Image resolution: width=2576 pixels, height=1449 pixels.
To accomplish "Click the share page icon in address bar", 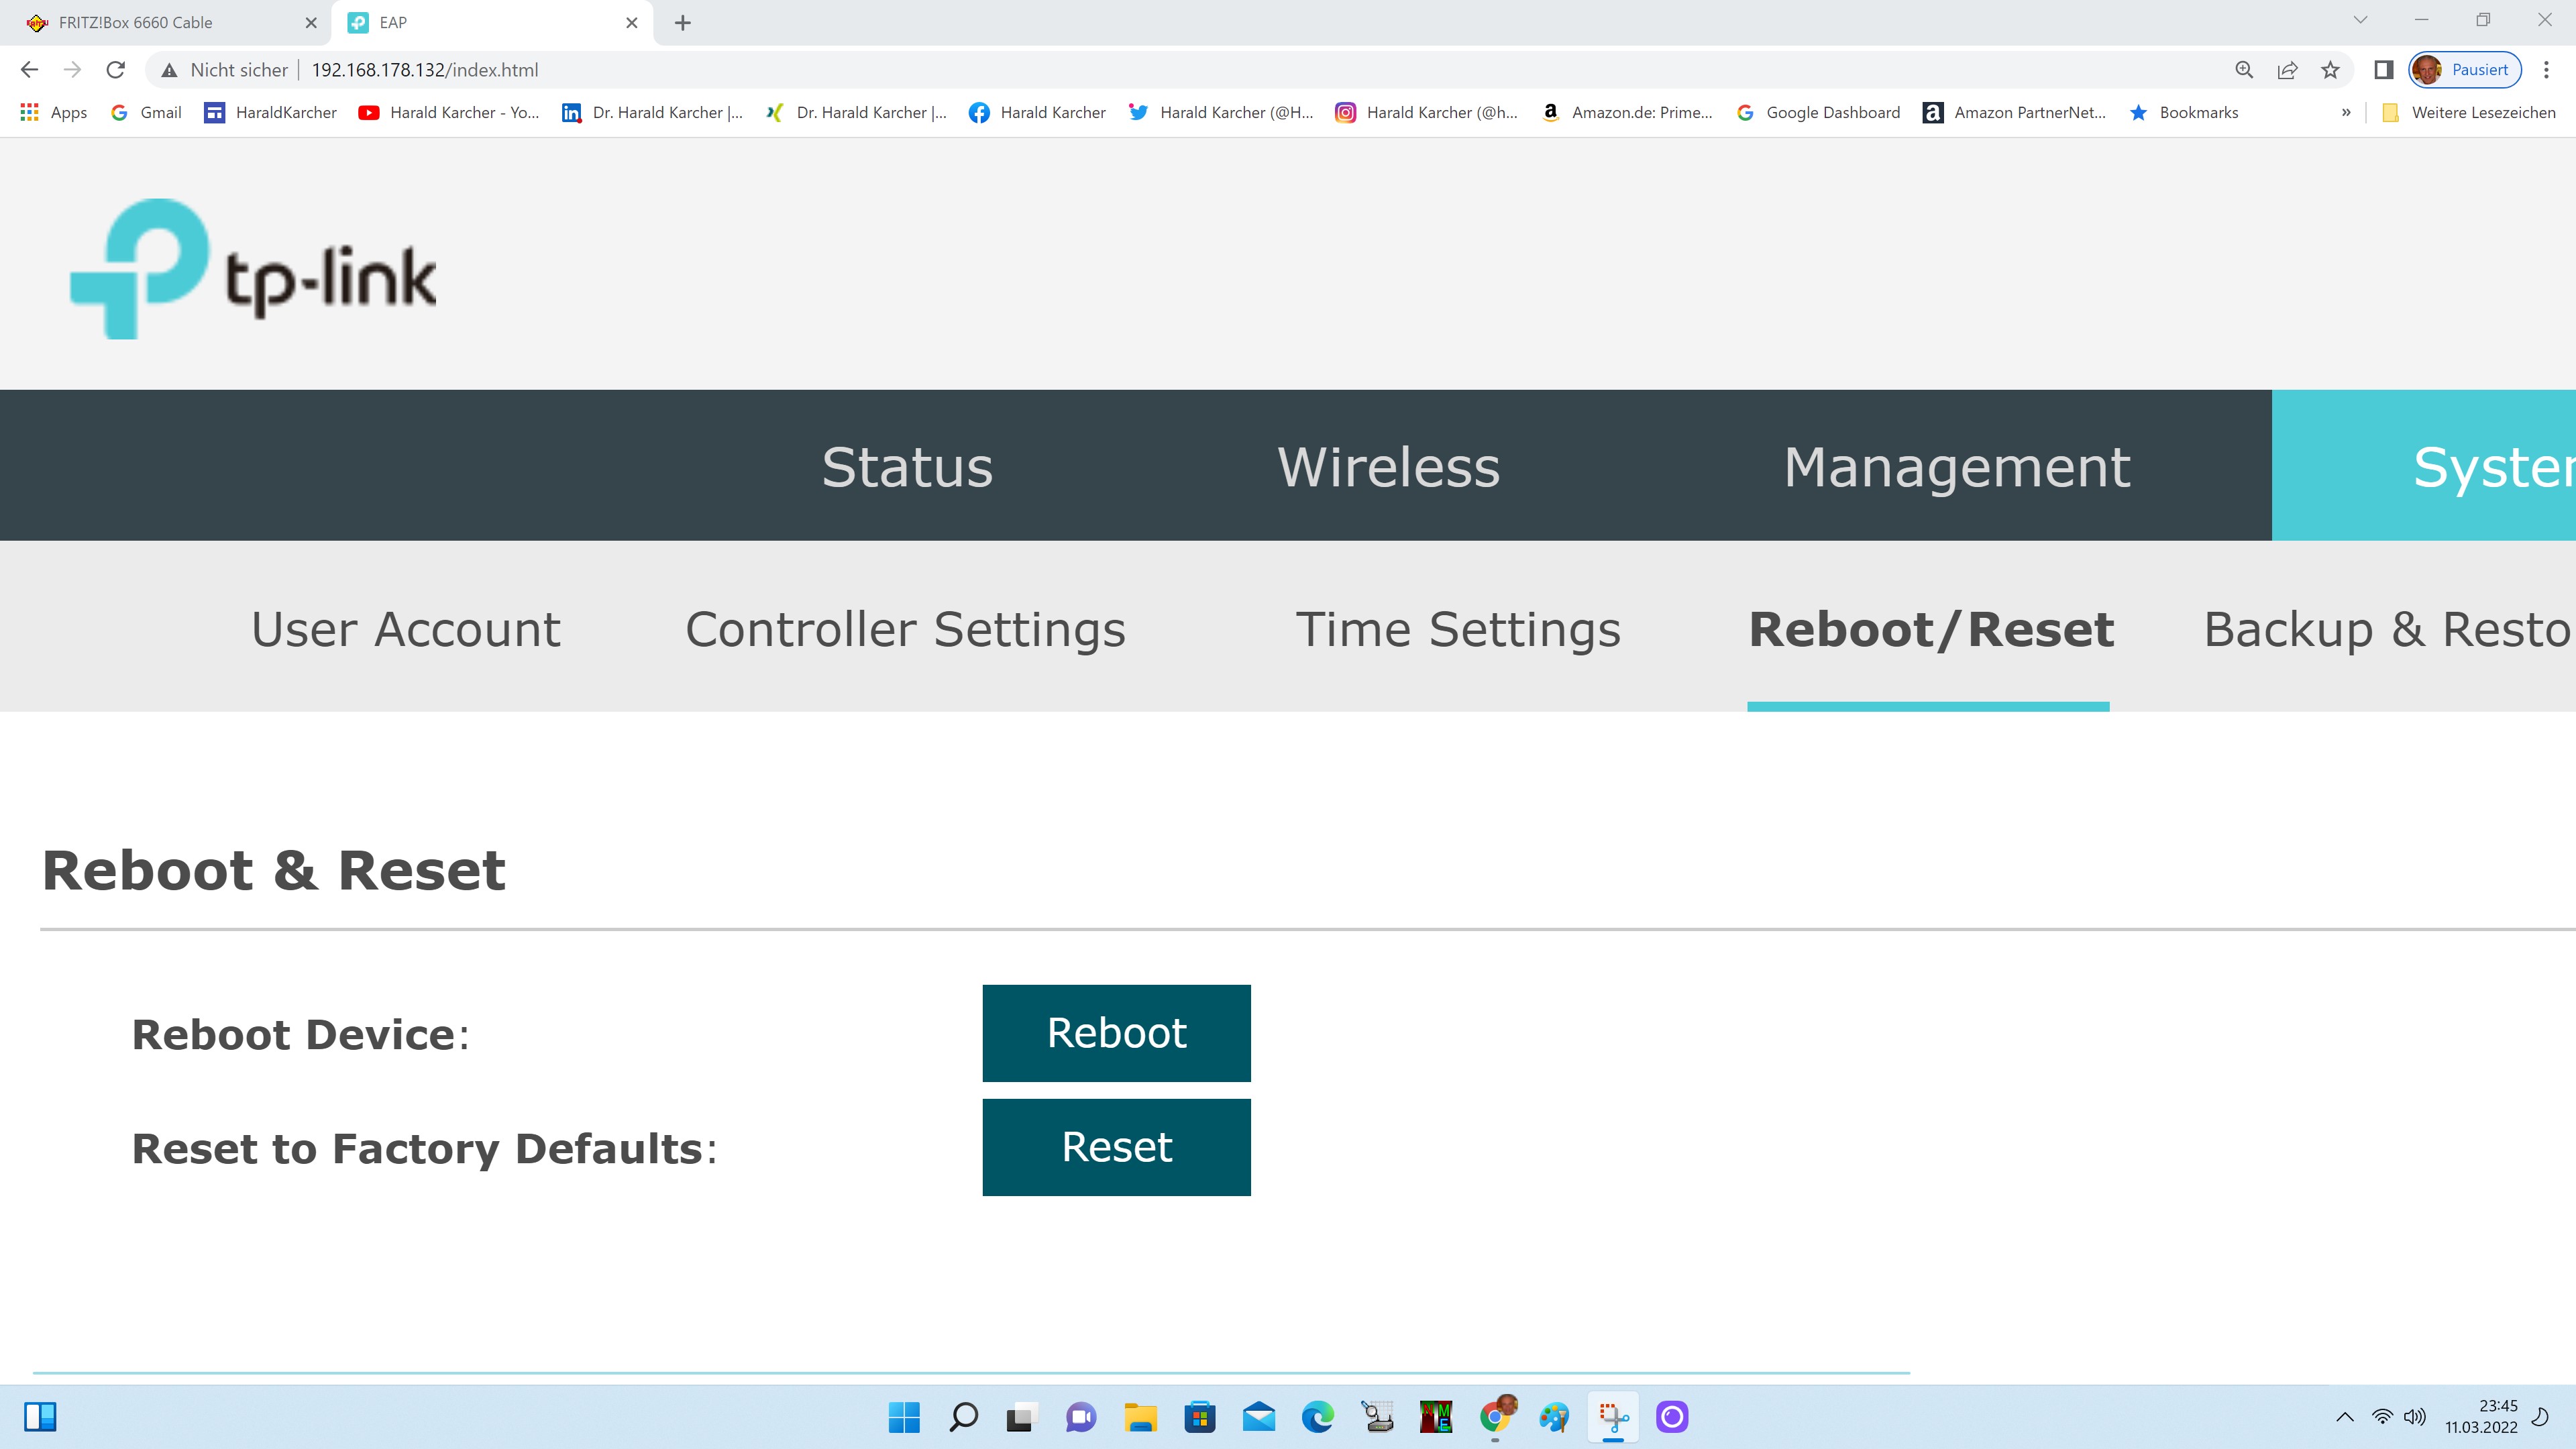I will (x=2288, y=70).
